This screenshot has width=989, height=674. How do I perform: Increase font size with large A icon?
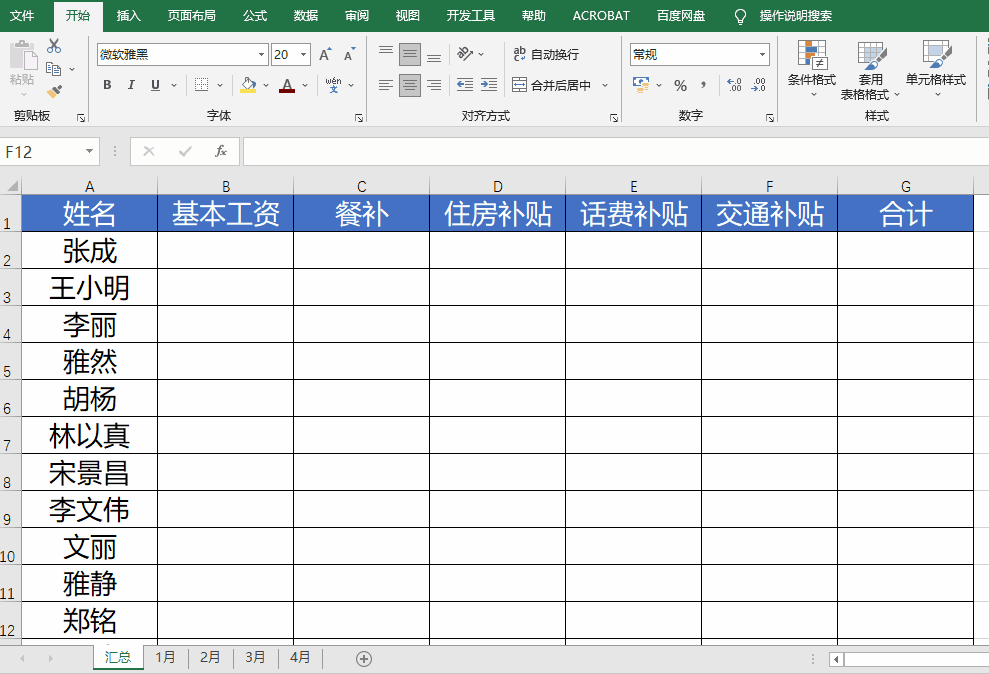[325, 55]
